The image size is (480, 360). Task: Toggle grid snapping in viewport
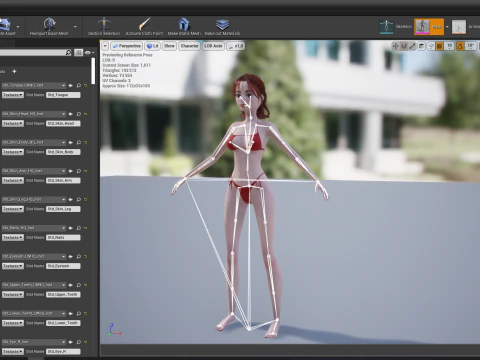(440, 46)
